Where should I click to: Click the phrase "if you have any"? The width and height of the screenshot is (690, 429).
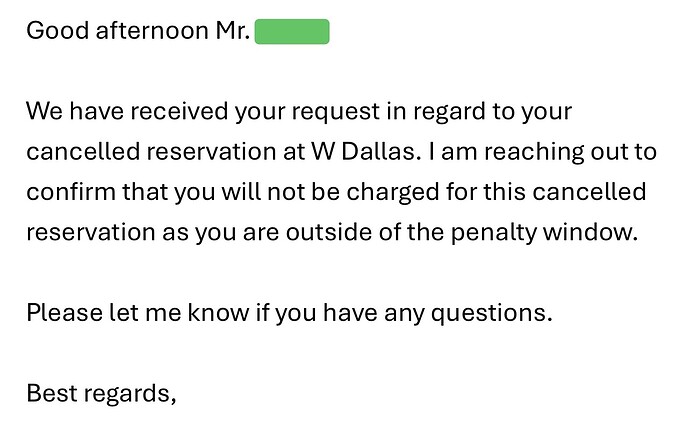coord(340,313)
